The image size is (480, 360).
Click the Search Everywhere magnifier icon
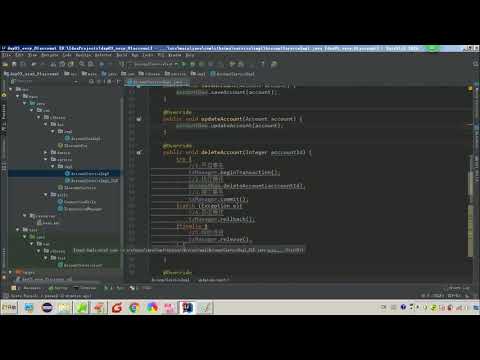[475, 64]
